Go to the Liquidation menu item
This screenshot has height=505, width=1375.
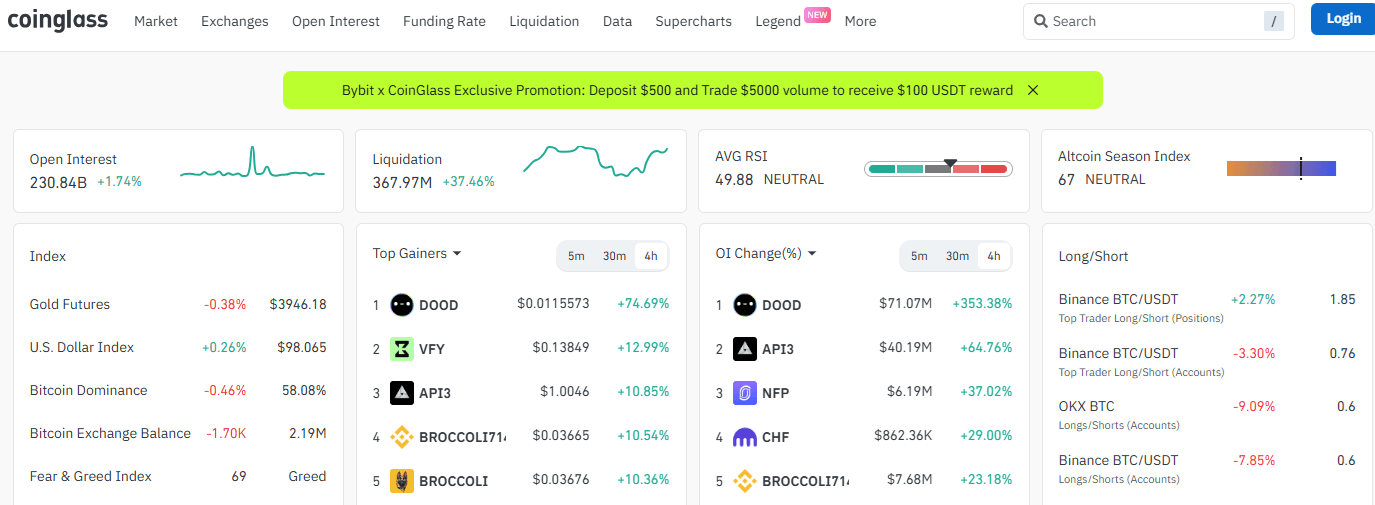[x=544, y=21]
